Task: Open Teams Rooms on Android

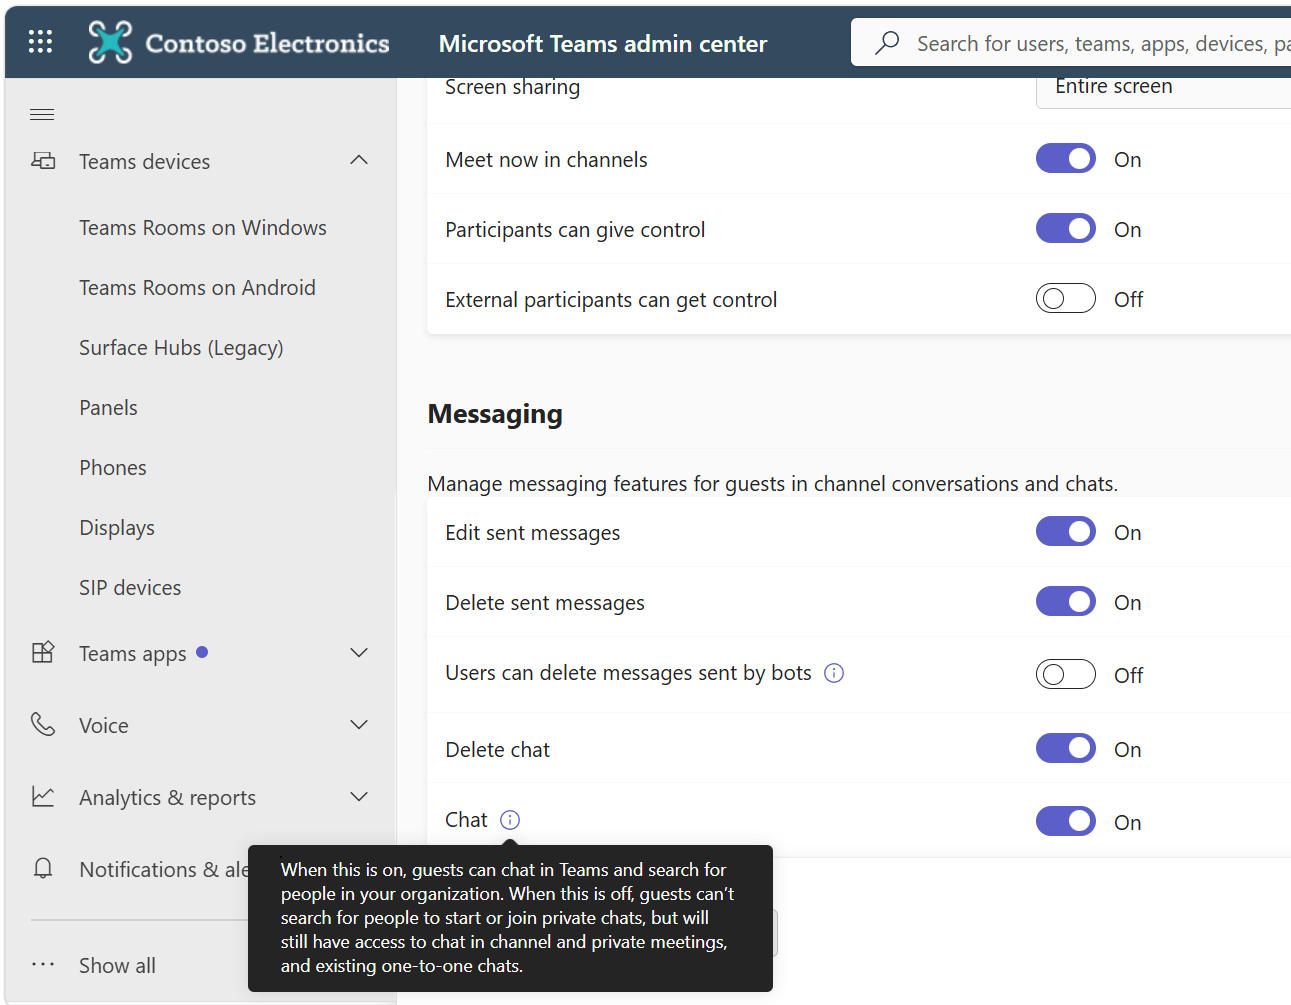Action: coord(197,288)
